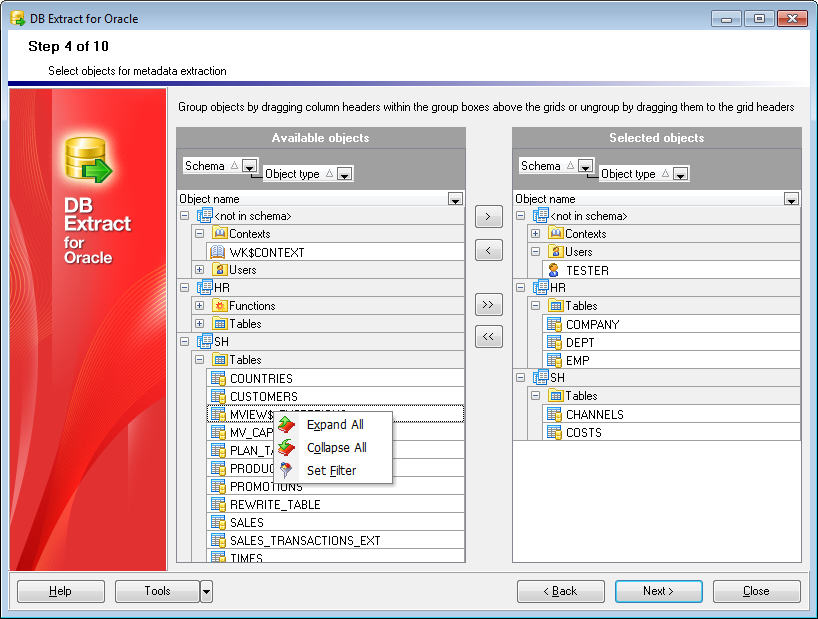Choose Expand All from context menu

pyautogui.click(x=334, y=424)
